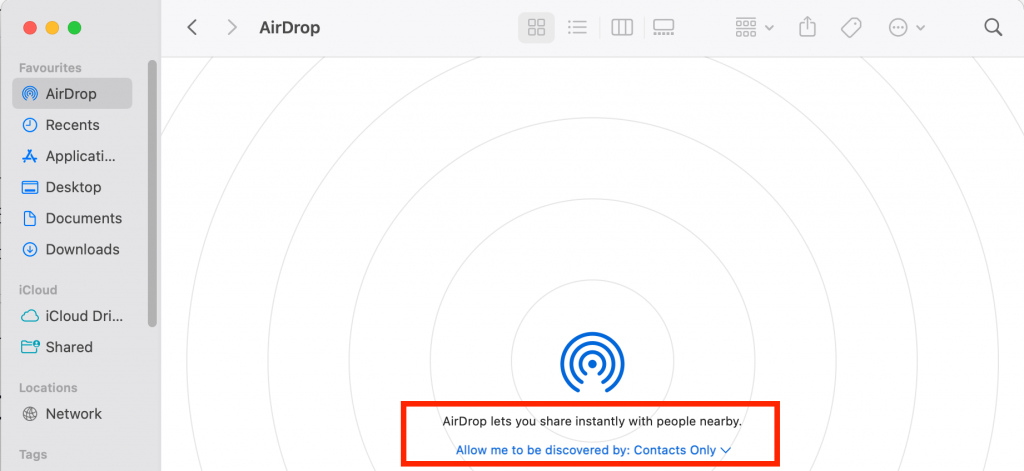
Task: Open Downloads in the sidebar
Action: 72,250
